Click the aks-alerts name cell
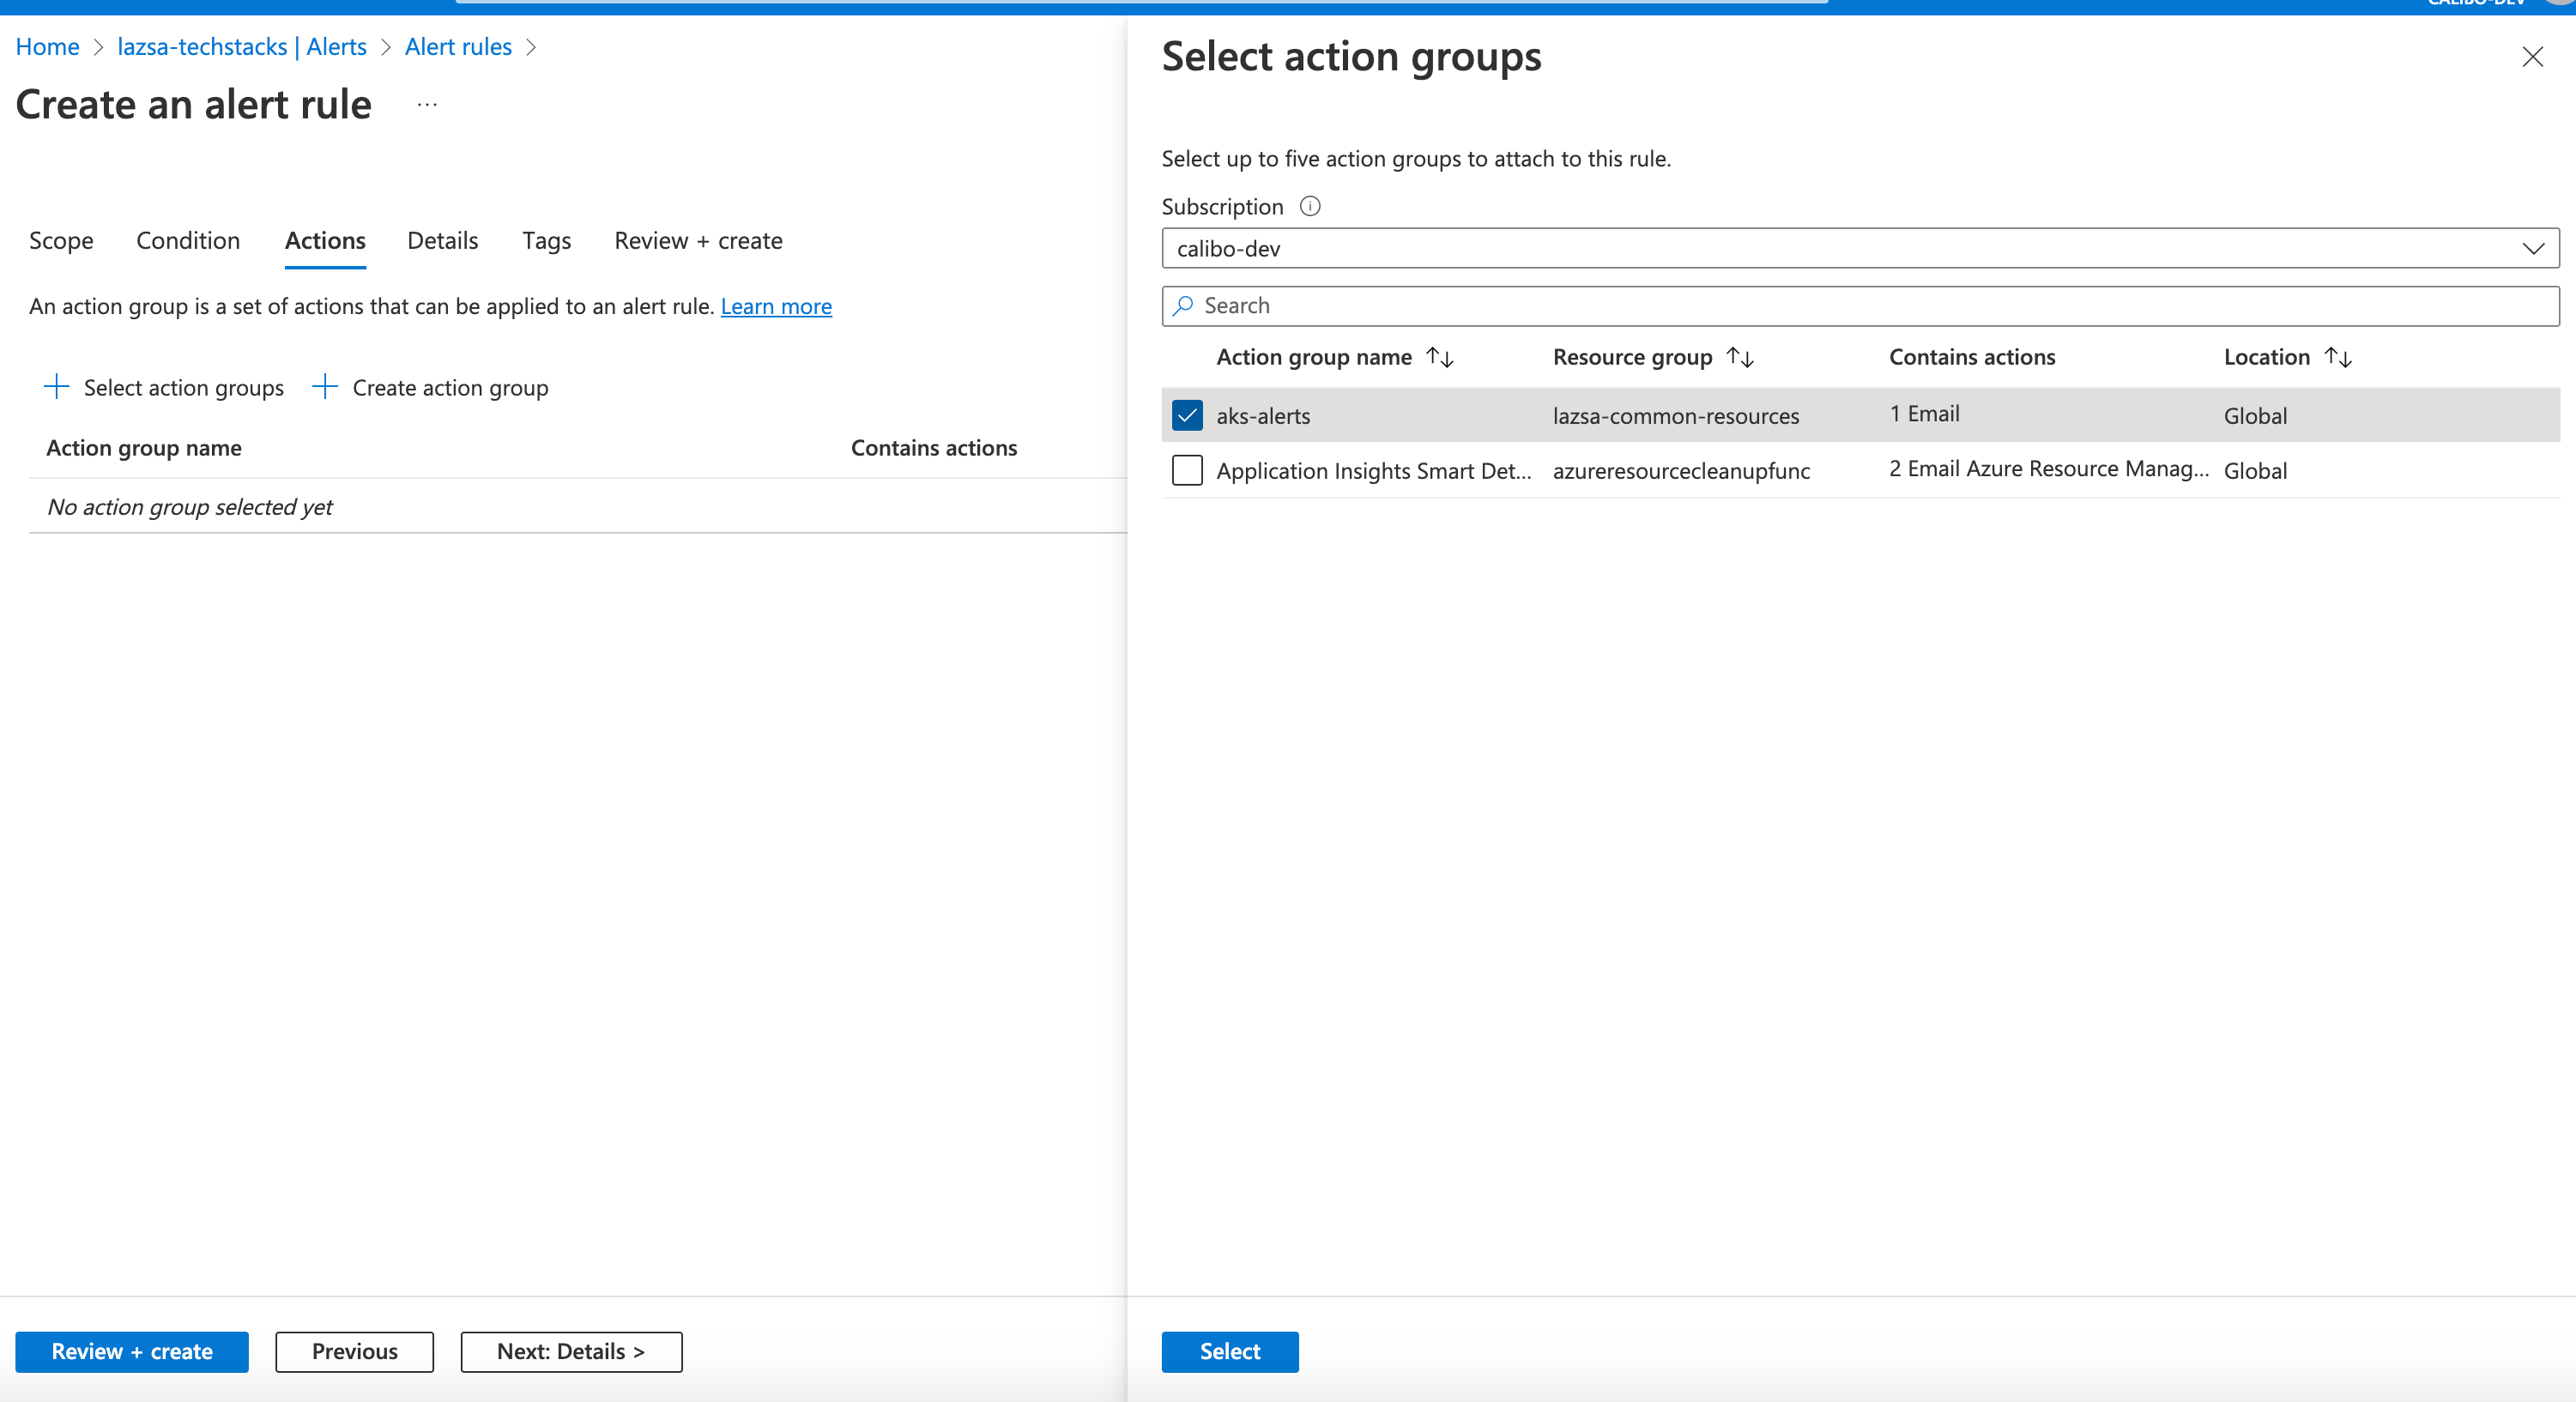 point(1263,415)
